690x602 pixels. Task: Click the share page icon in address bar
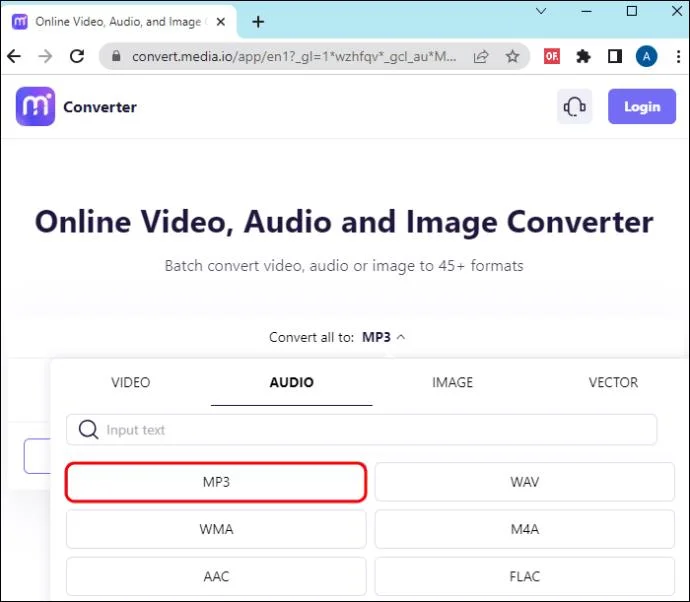pyautogui.click(x=481, y=56)
